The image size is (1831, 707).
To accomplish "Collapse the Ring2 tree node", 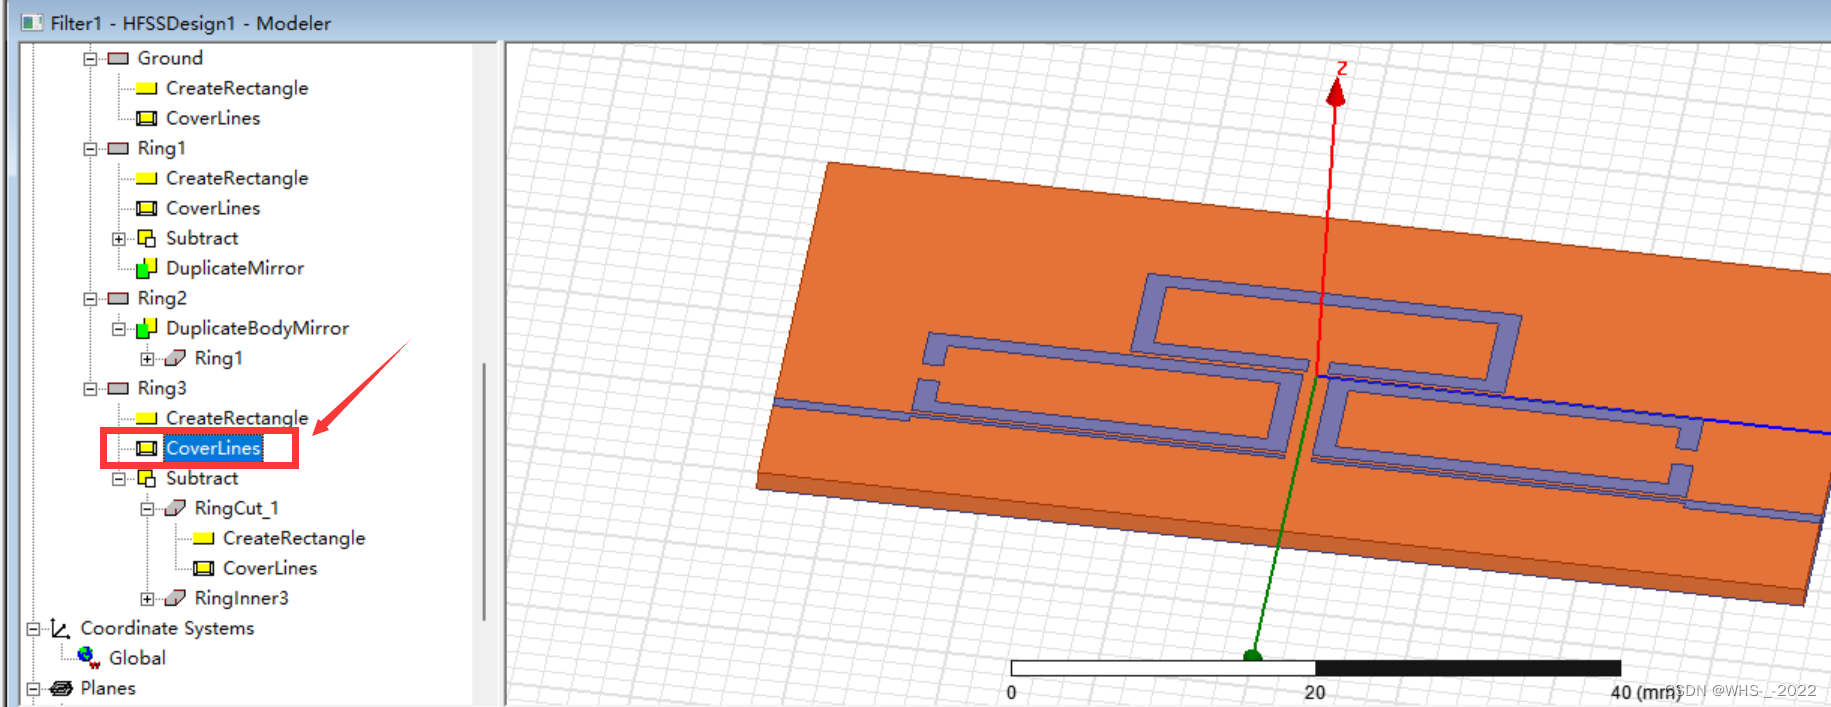I will click(x=90, y=299).
